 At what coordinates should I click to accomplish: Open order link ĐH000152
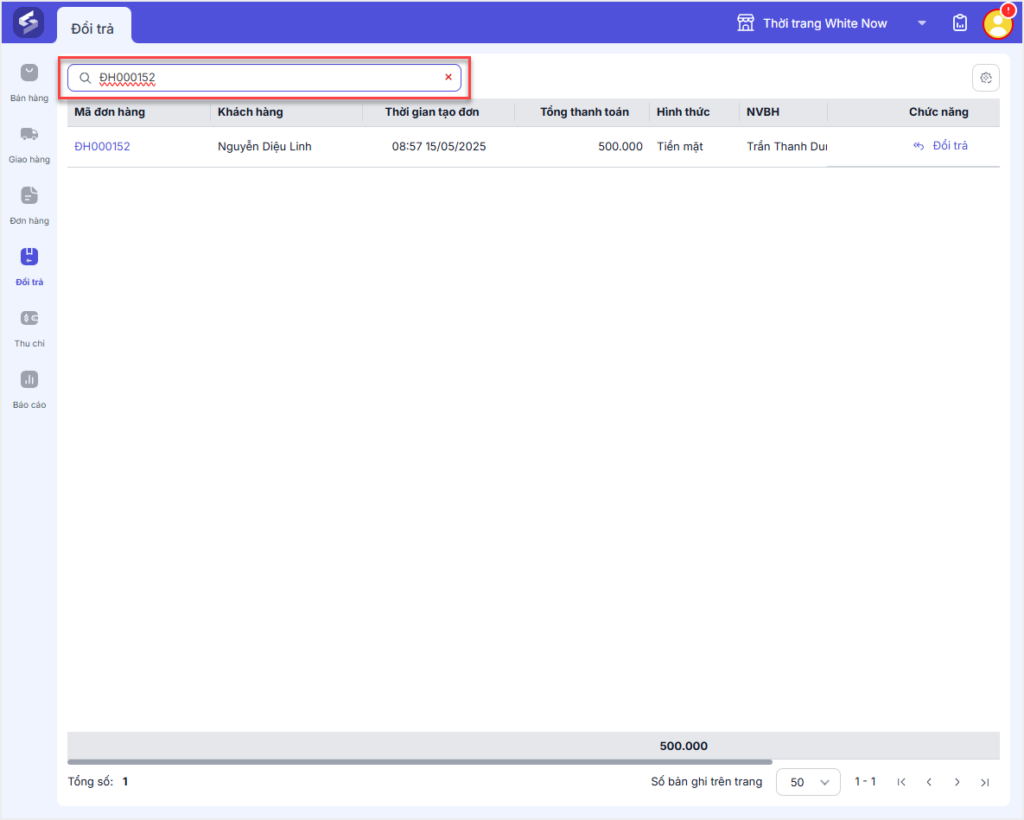point(103,146)
